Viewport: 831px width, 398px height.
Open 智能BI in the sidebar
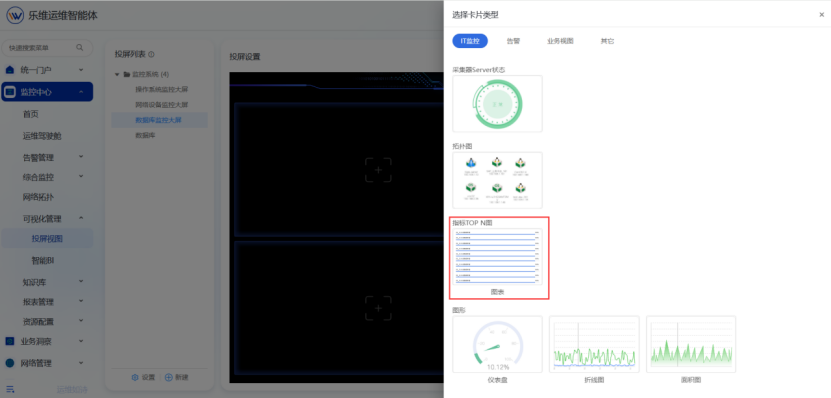43,261
